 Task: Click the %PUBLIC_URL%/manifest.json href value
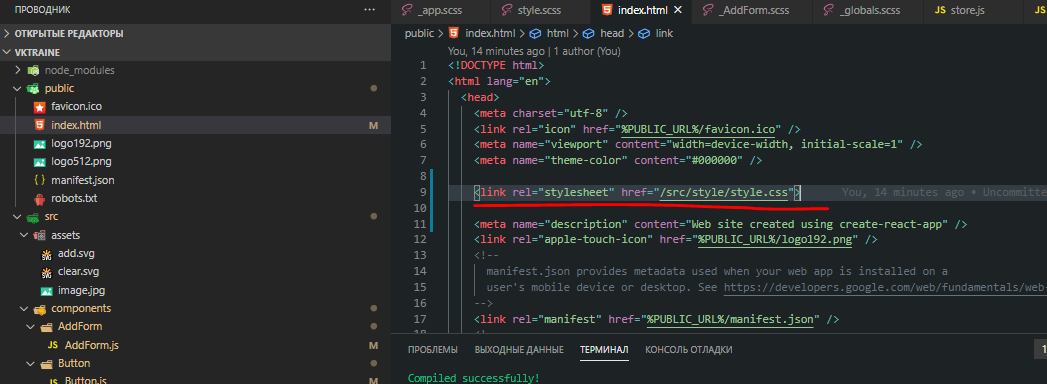730,319
